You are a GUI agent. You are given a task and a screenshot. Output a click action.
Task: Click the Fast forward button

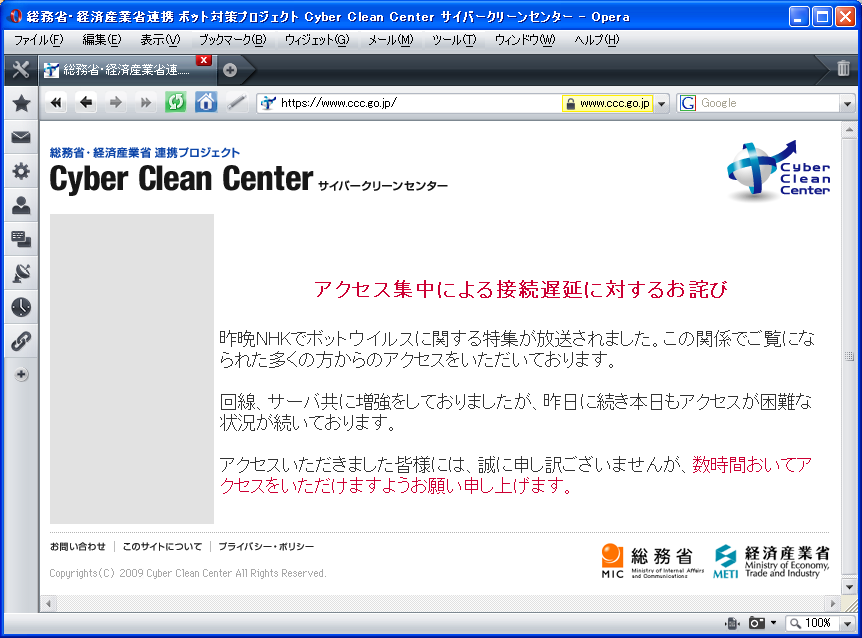145,103
